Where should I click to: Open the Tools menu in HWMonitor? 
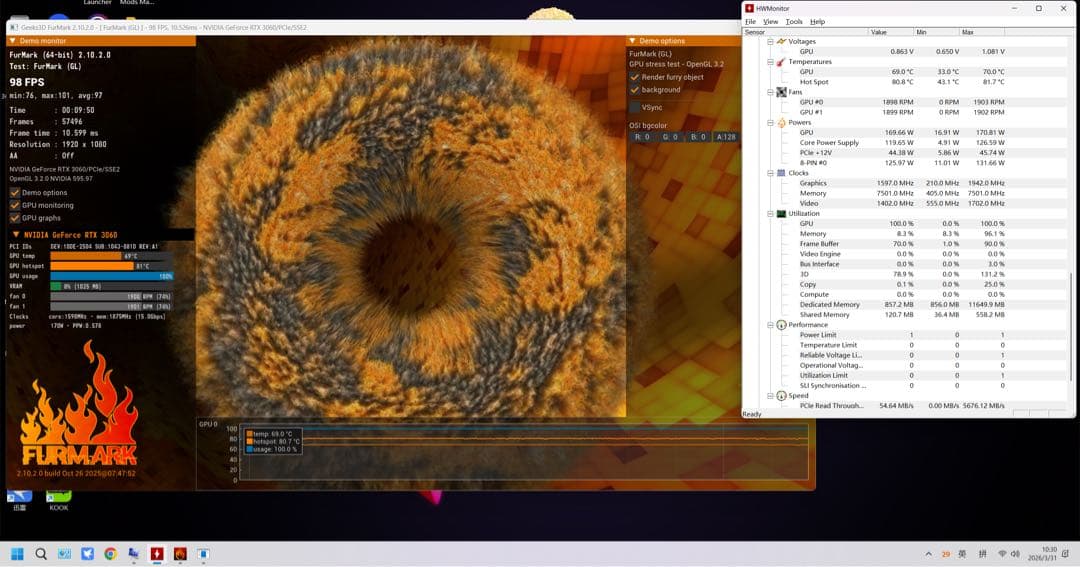tap(793, 22)
